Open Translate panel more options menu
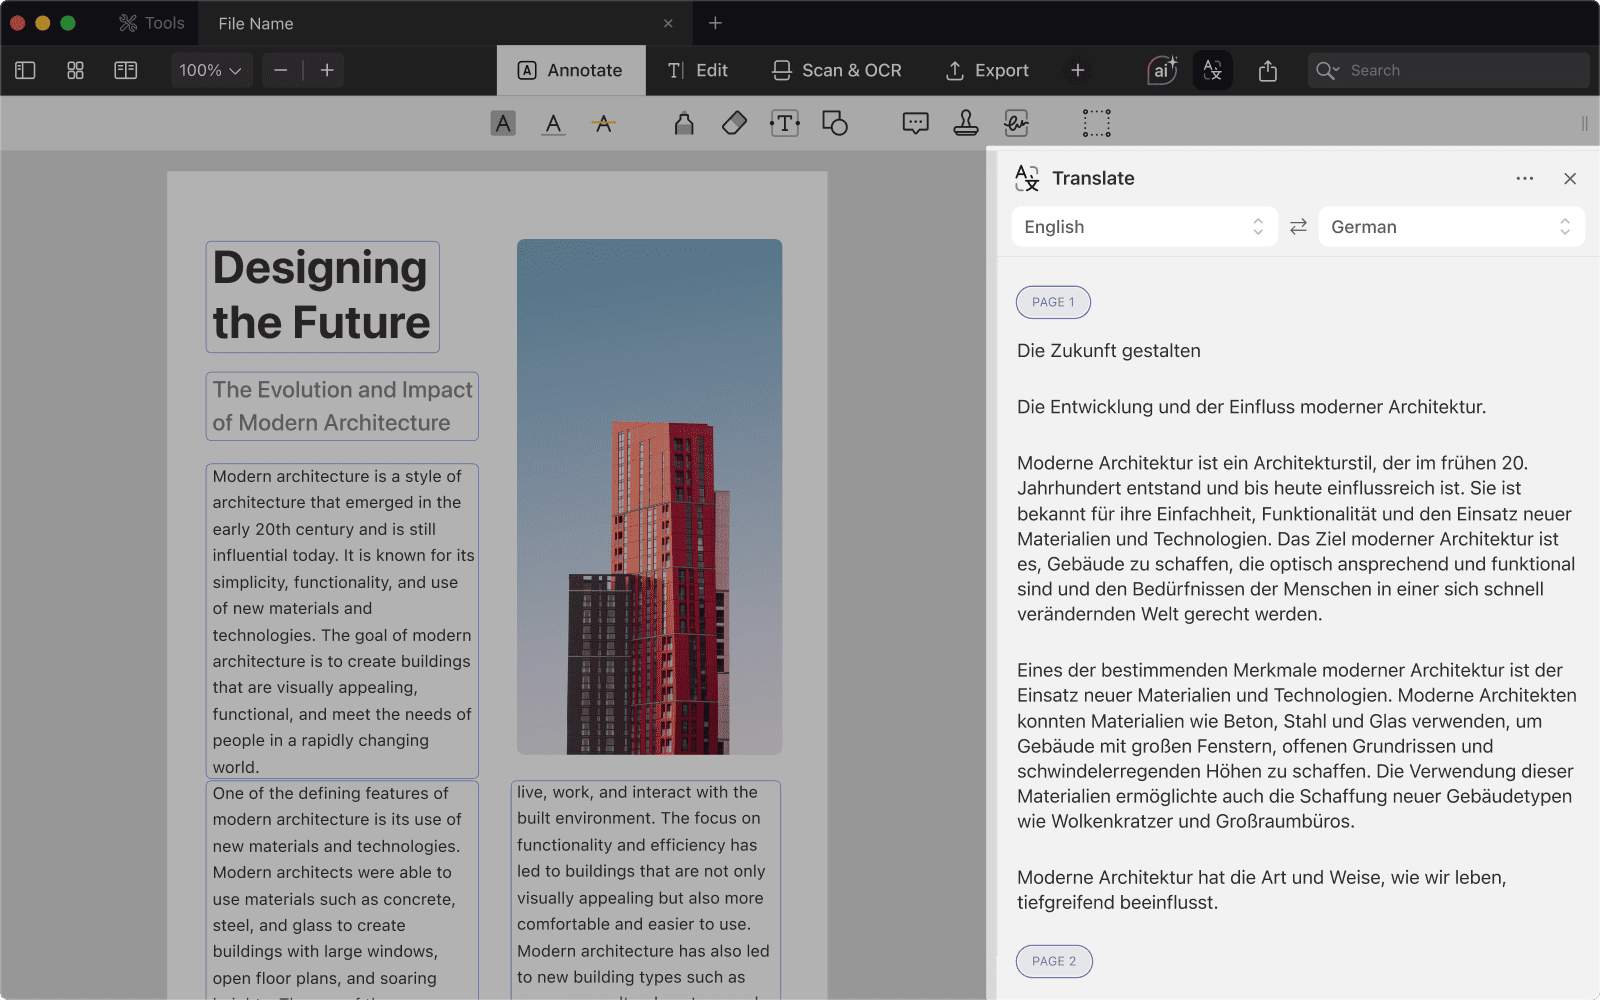 pos(1524,179)
